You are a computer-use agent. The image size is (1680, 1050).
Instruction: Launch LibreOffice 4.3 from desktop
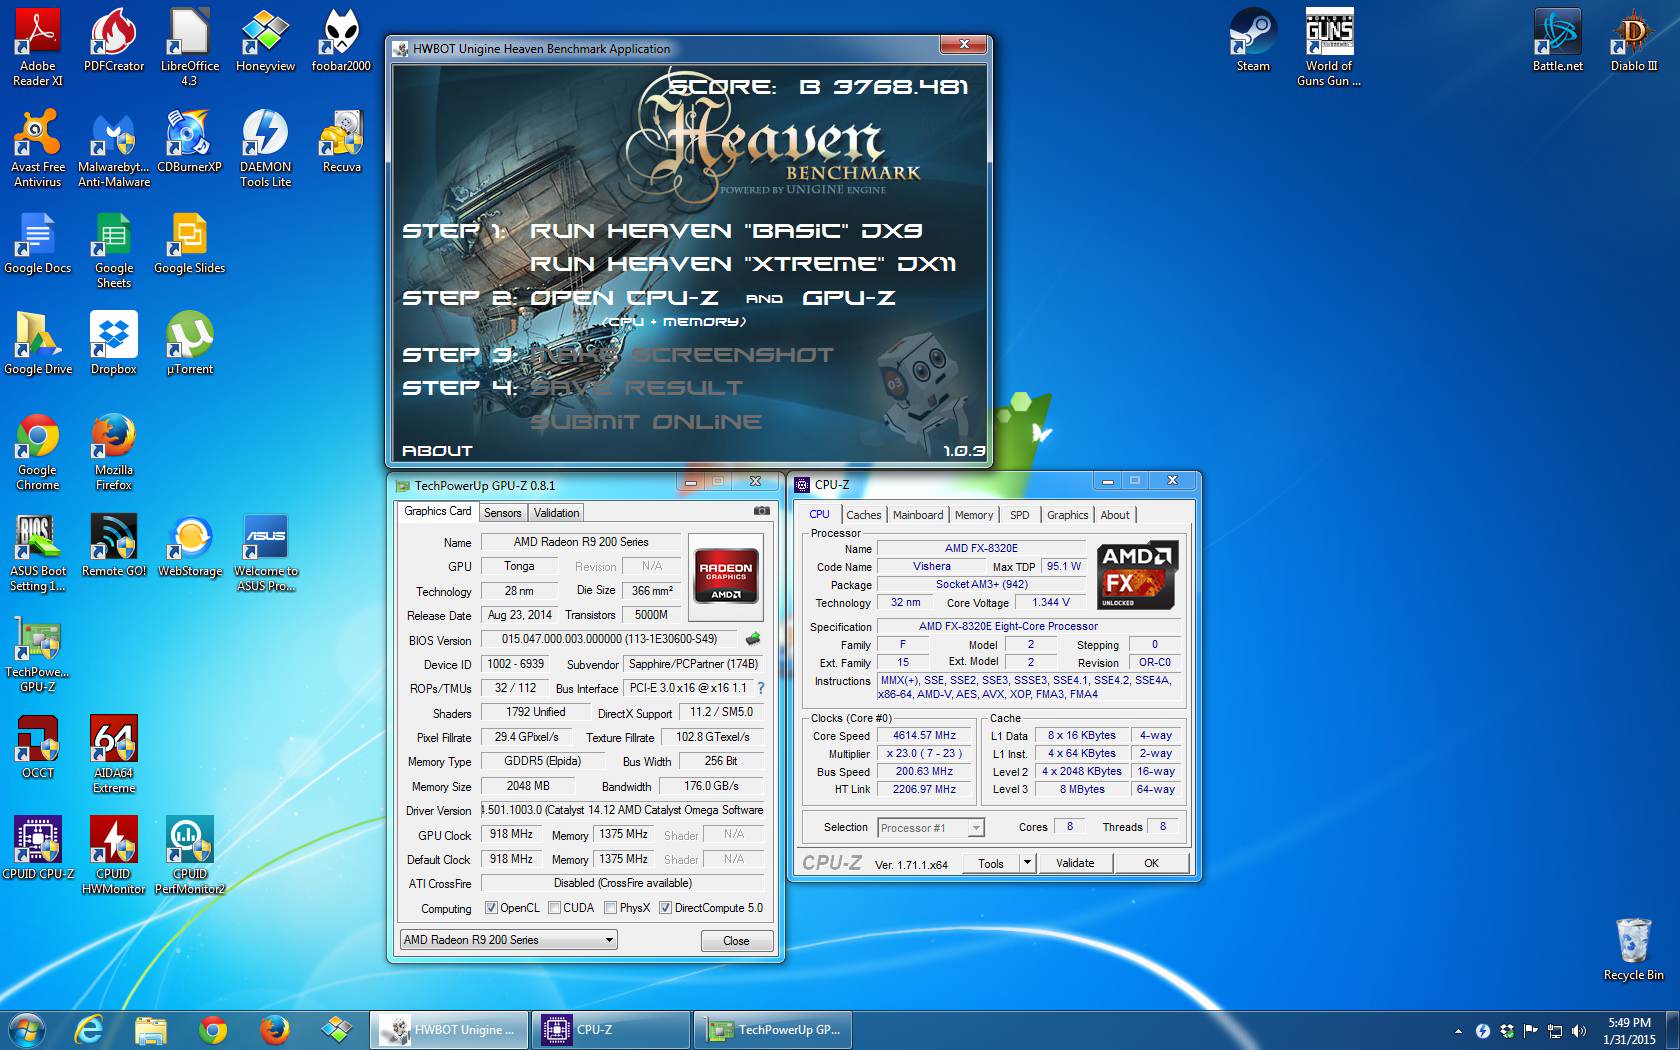[189, 47]
